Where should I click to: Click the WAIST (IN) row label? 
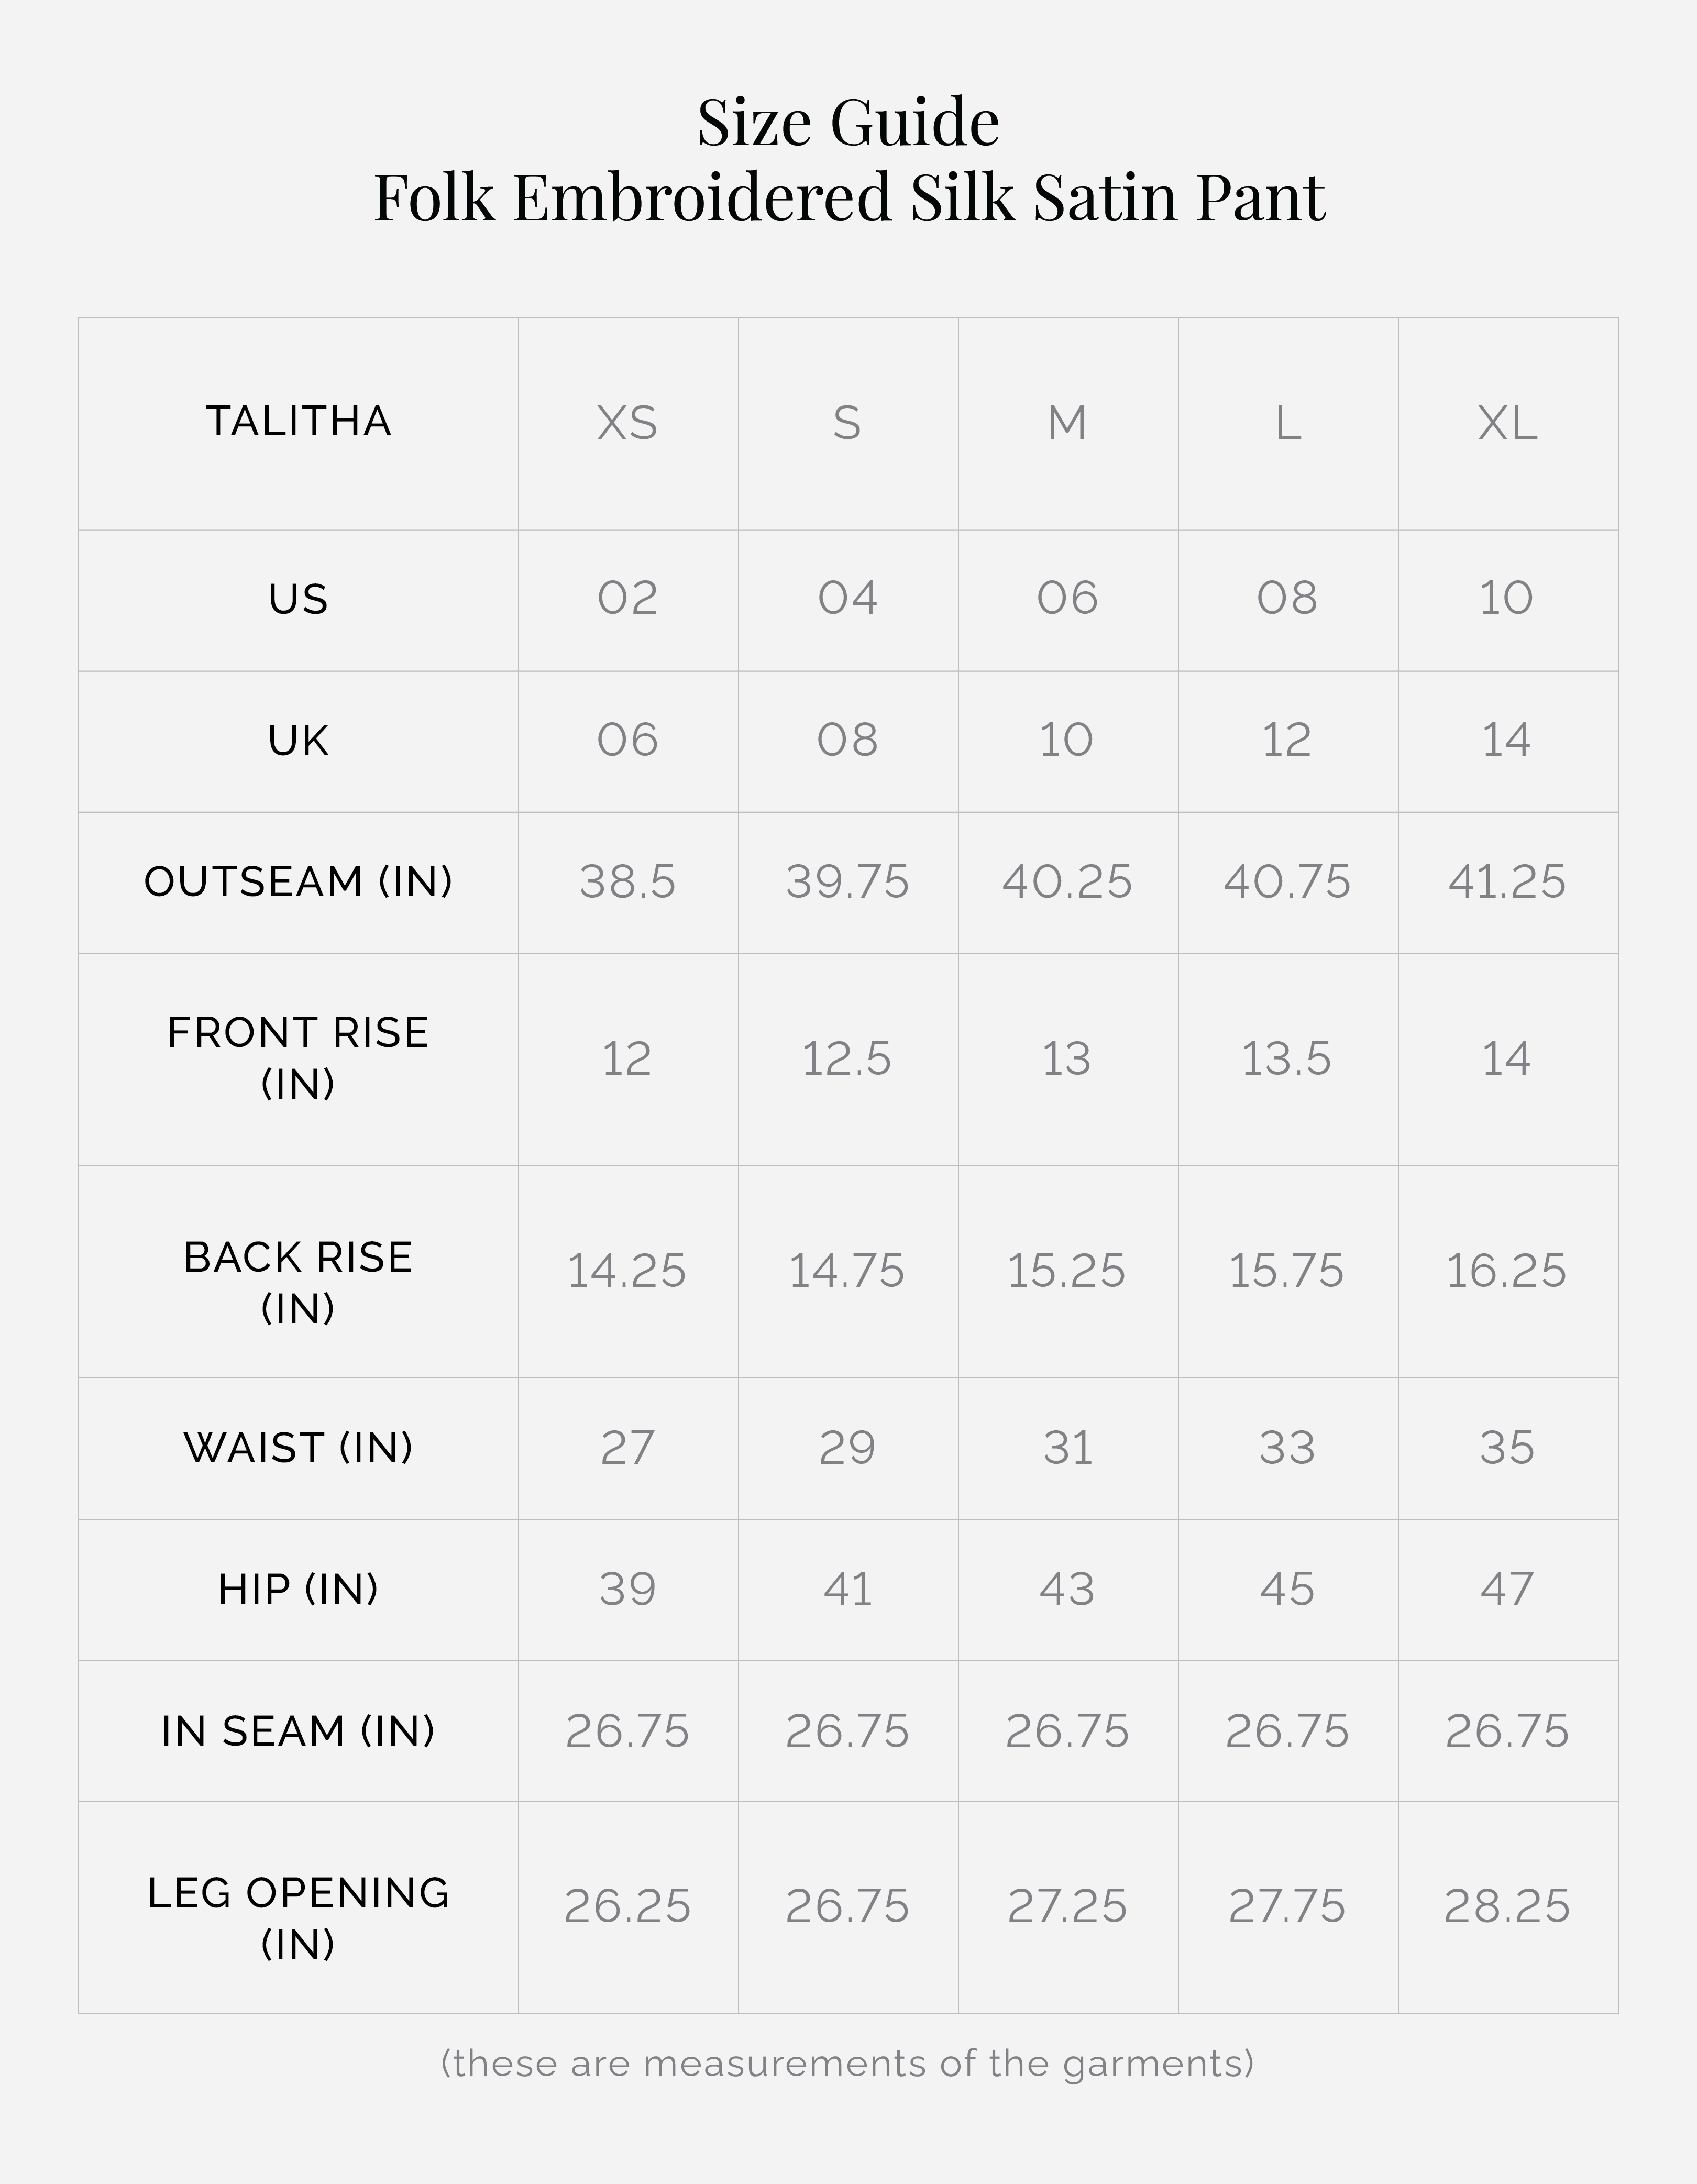pos(298,1447)
